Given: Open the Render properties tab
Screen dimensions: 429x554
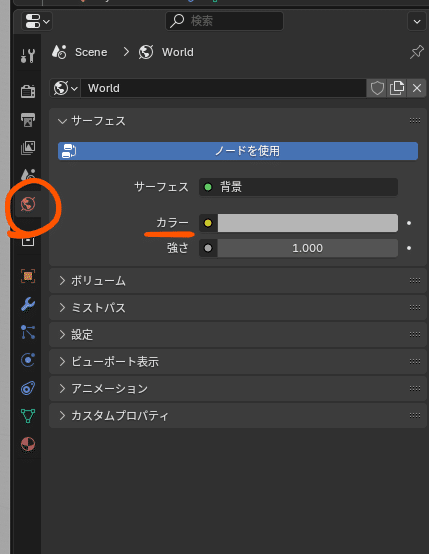Looking at the screenshot, I should point(28,91).
